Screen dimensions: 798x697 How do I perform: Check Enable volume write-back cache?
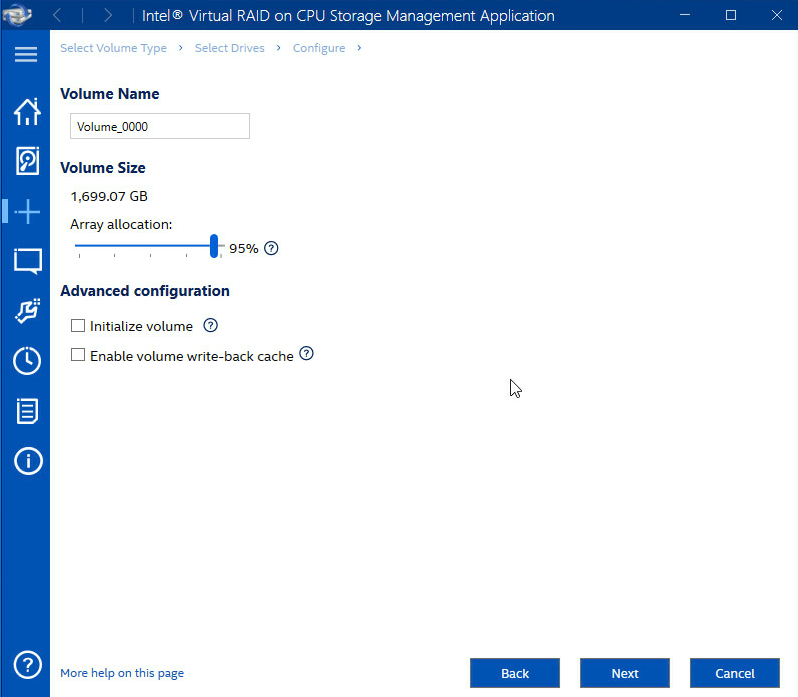pyautogui.click(x=78, y=355)
